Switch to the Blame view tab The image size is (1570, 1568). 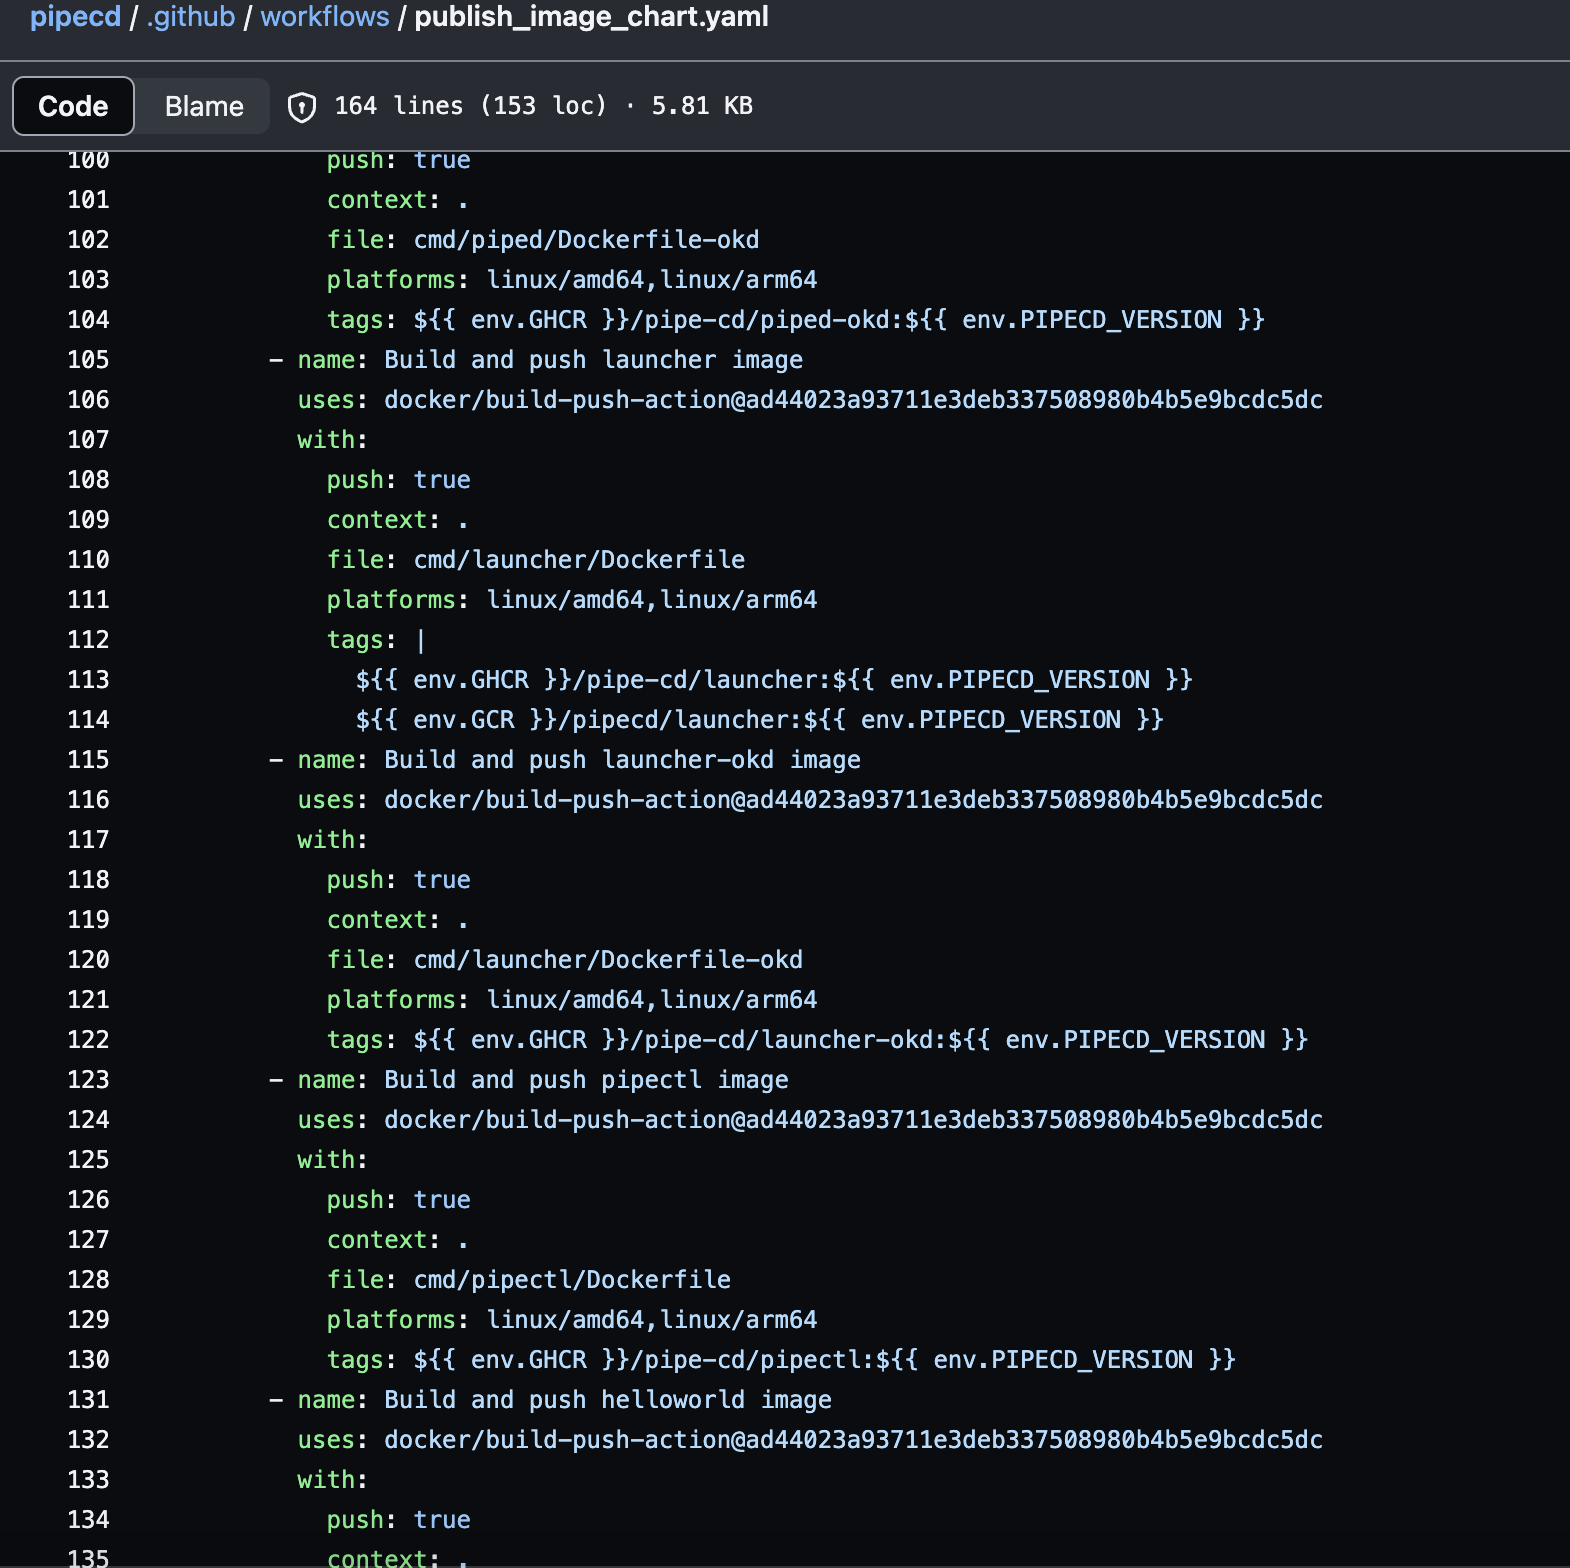click(204, 107)
